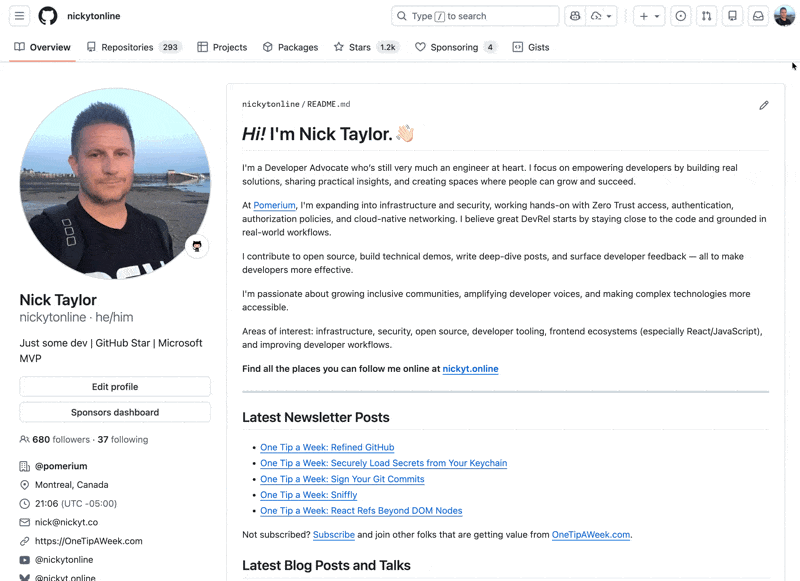
Task: Follow the nickyt.online link in the README
Action: click(470, 368)
